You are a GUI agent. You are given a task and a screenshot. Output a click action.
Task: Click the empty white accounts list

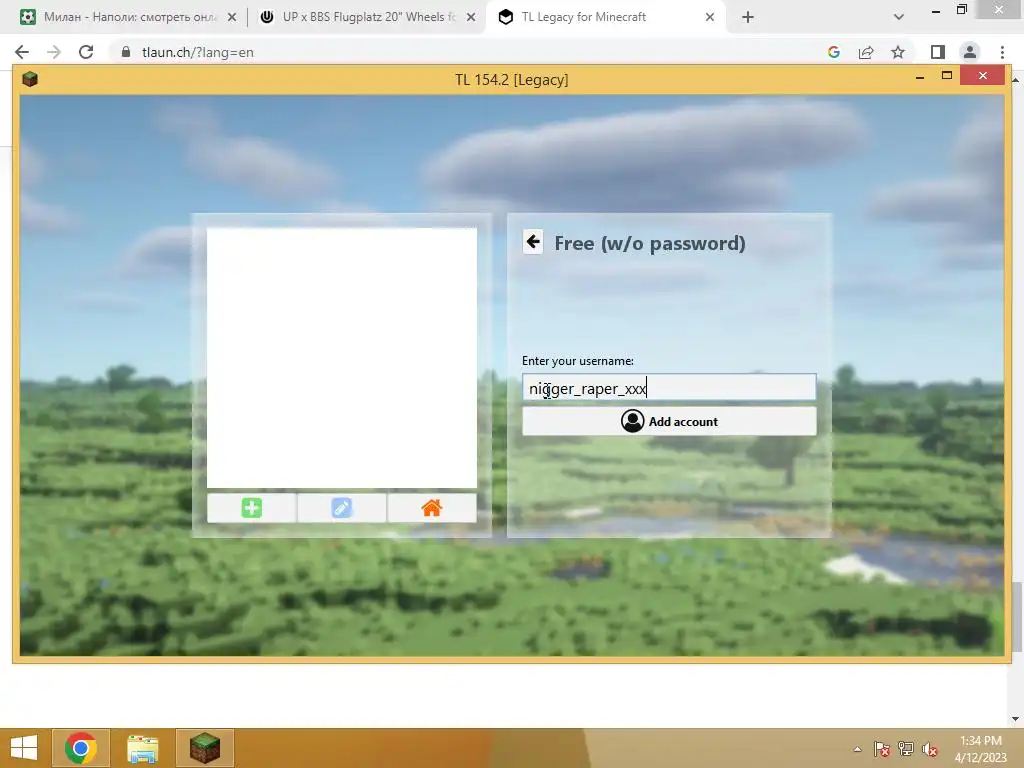[x=342, y=358]
